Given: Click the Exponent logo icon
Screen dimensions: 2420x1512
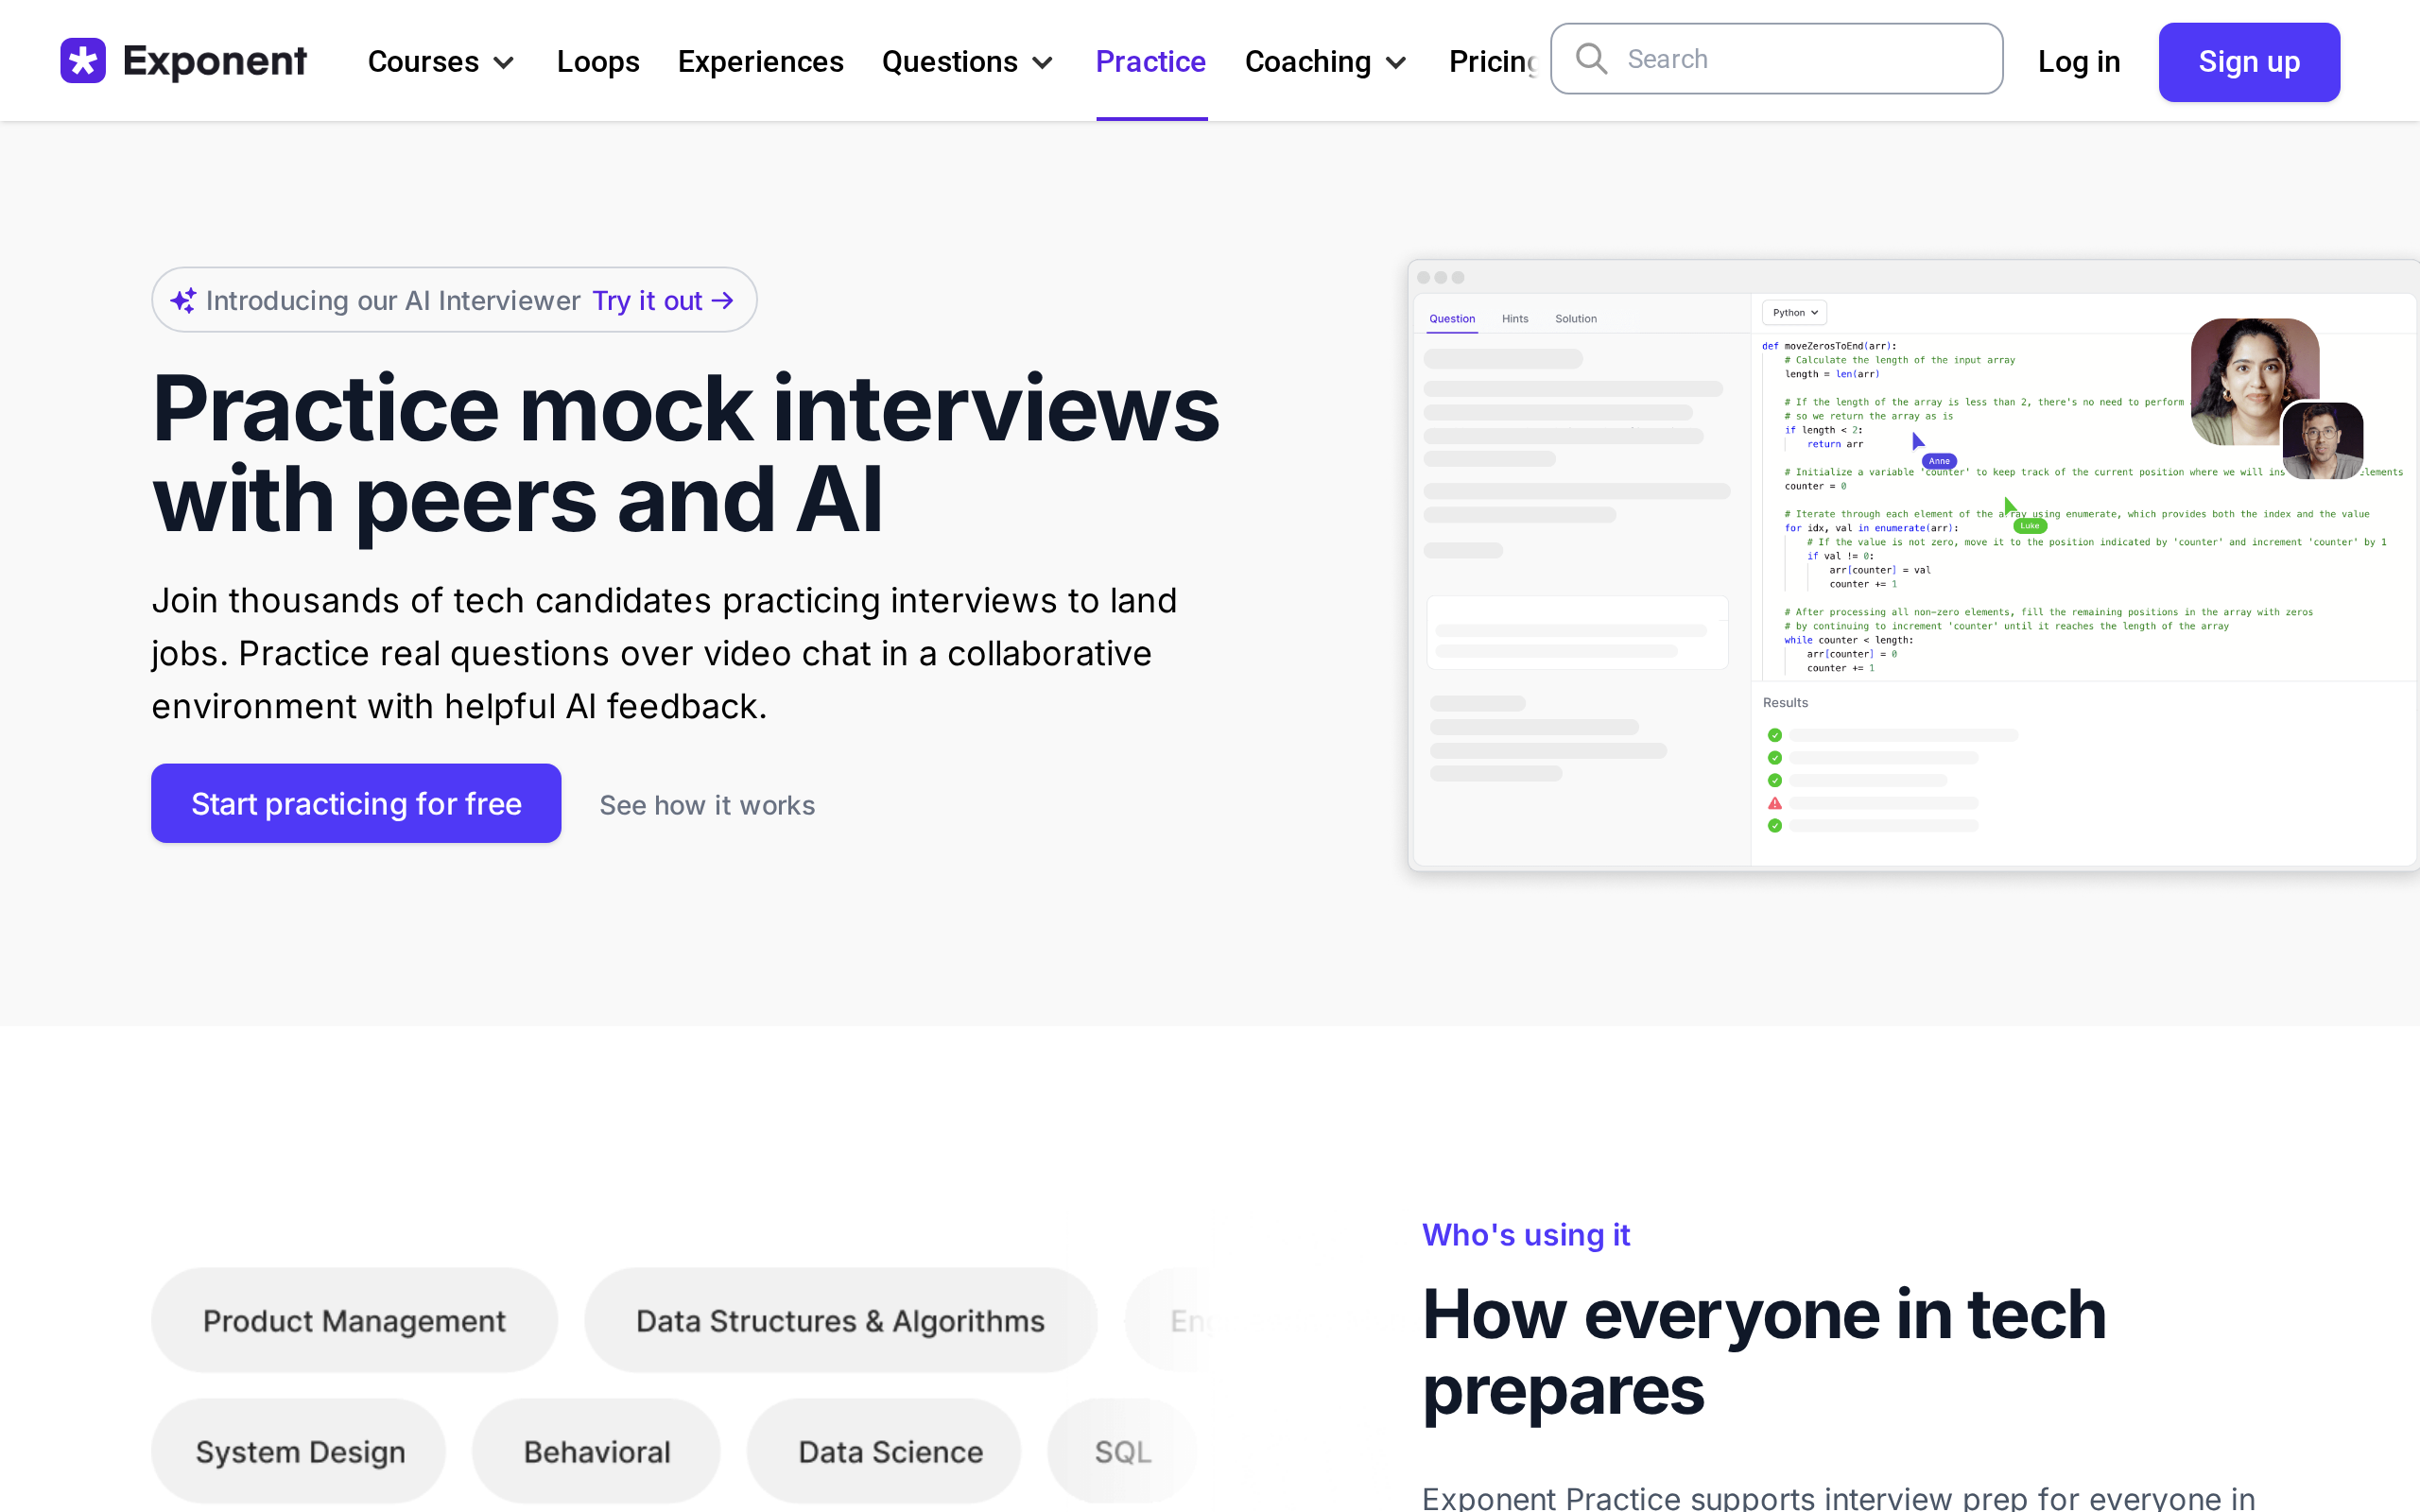Looking at the screenshot, I should click(83, 61).
